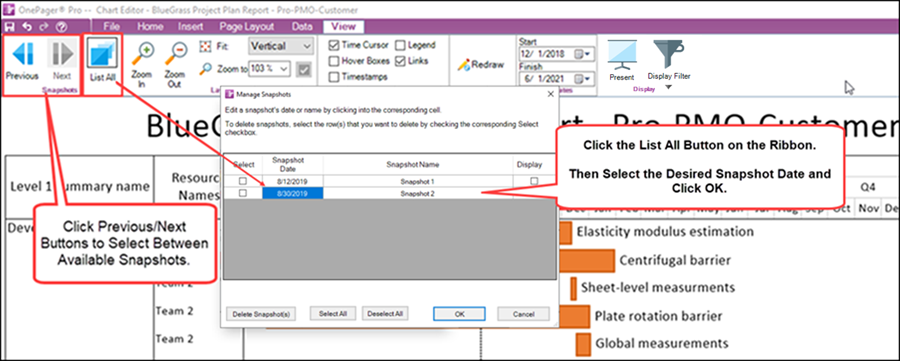Select the 8/30/2019 snapshot date cell
900x361 pixels.
click(293, 194)
